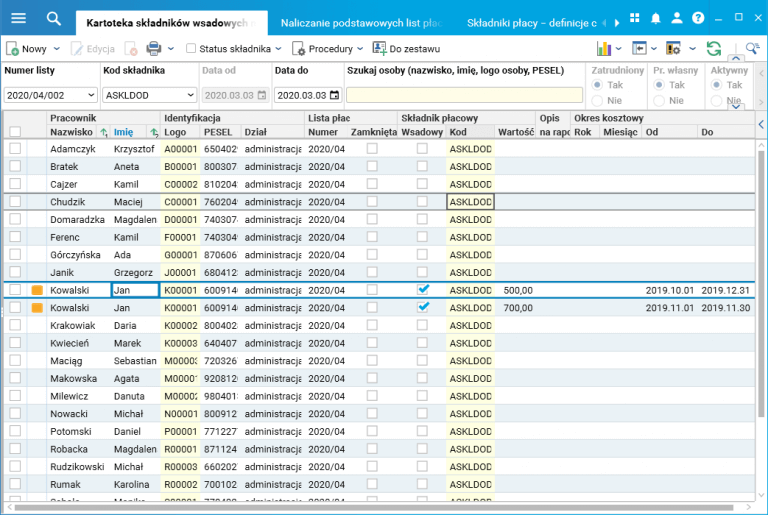
Task: Click the magnifier search icon in title bar
Action: click(54, 18)
